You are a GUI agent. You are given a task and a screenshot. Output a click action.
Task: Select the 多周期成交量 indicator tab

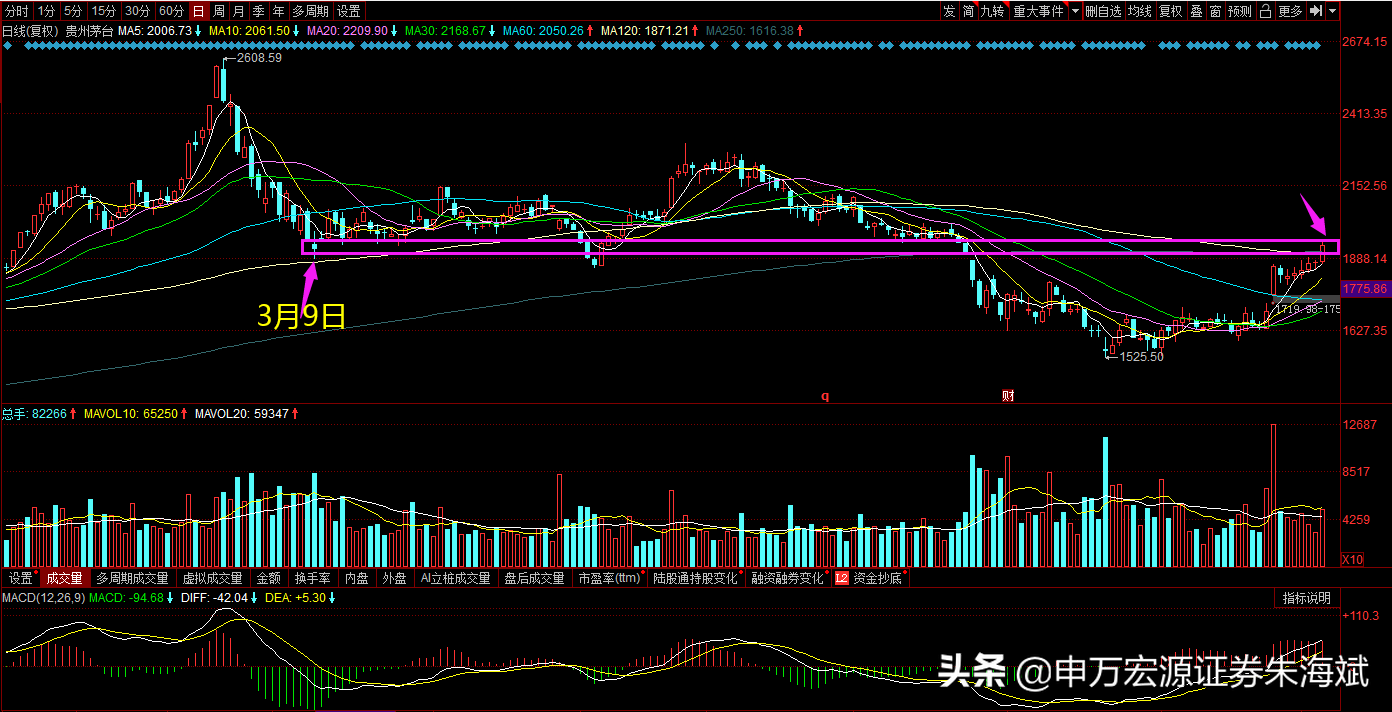(133, 578)
